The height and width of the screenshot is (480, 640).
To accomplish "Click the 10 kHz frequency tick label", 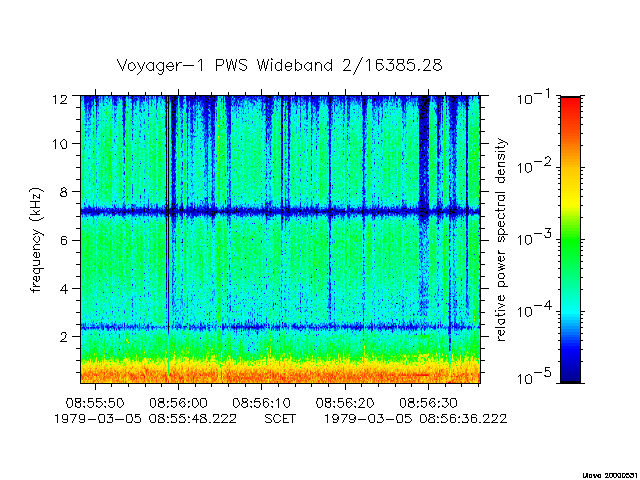I will (x=60, y=144).
